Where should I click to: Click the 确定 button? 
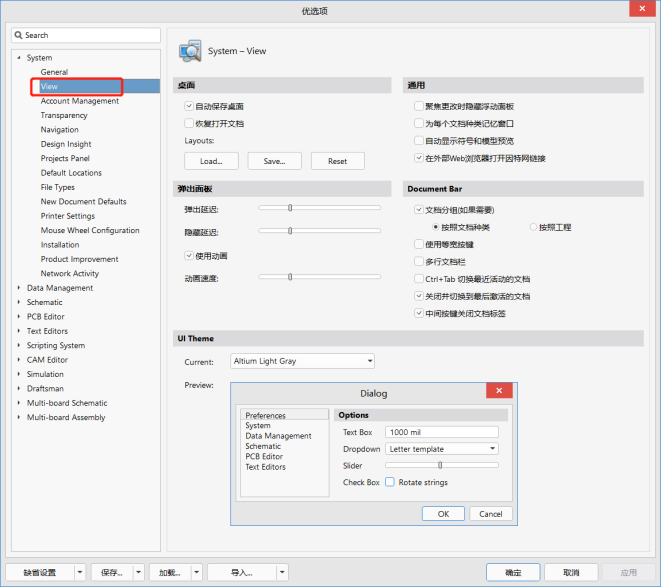coord(513,573)
